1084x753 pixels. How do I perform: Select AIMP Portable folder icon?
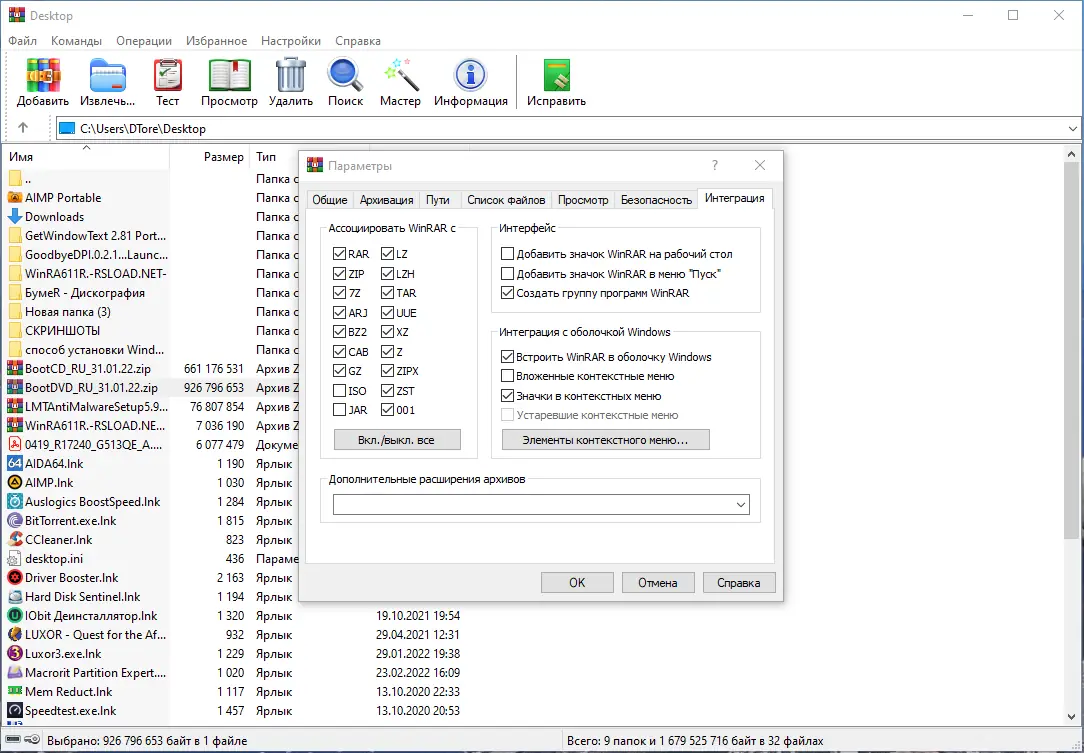pos(15,198)
